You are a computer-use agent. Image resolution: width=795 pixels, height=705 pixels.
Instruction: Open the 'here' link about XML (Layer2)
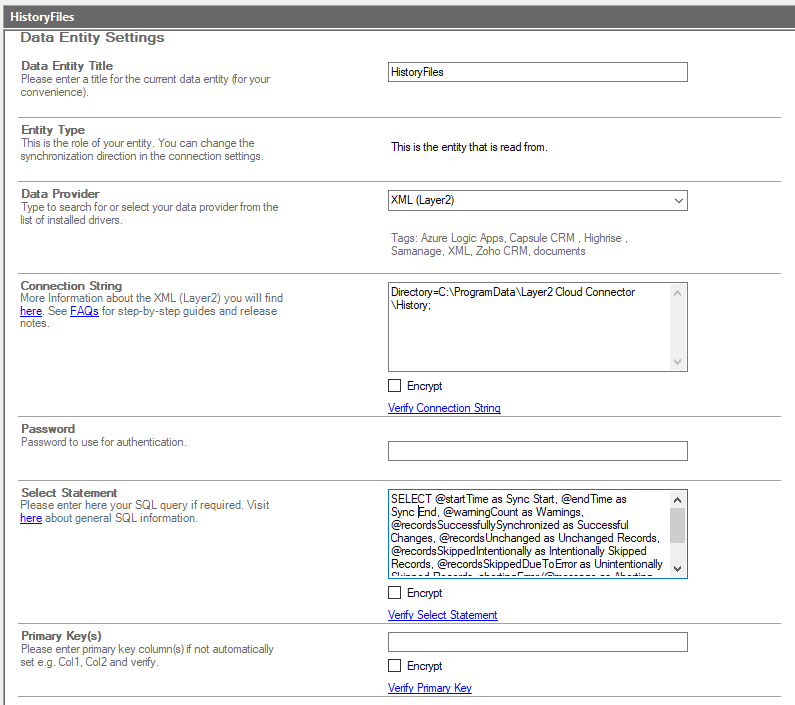(x=31, y=311)
